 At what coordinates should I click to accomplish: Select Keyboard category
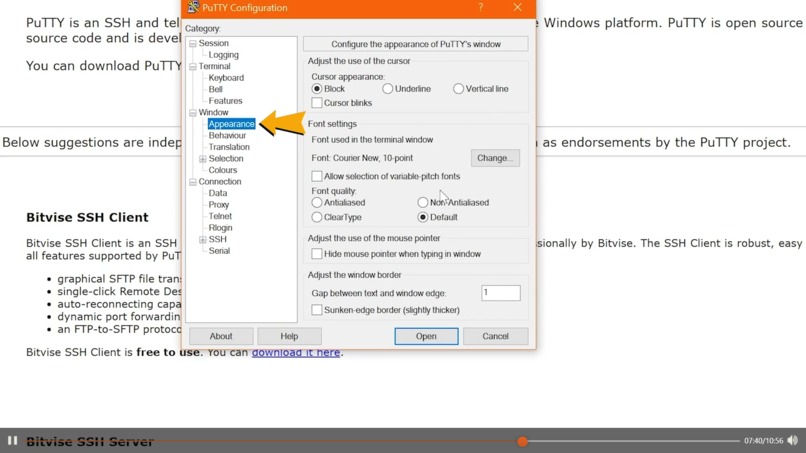click(226, 78)
